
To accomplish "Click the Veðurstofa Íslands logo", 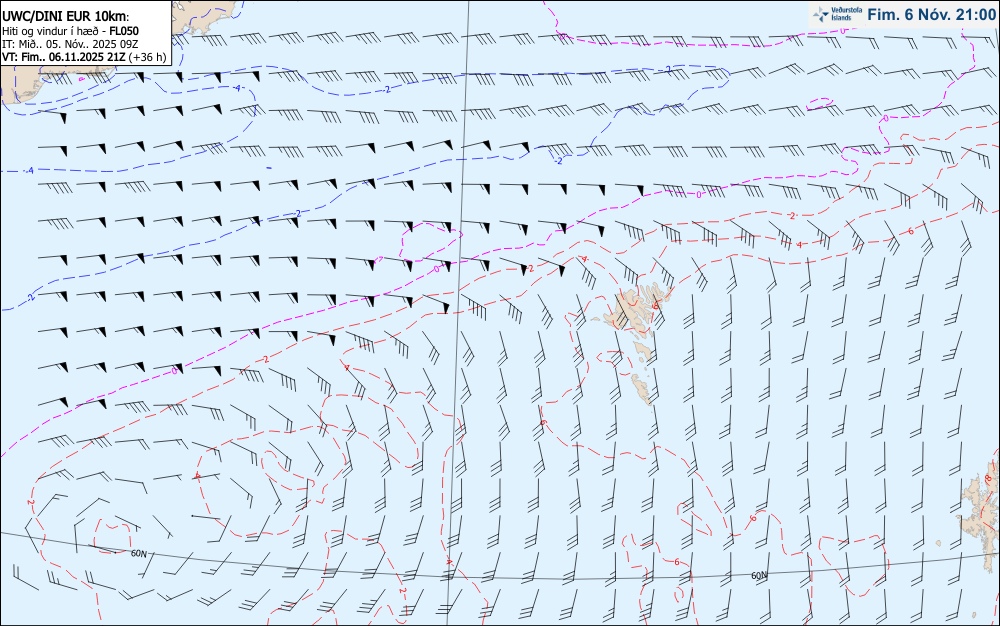I will (x=837, y=14).
